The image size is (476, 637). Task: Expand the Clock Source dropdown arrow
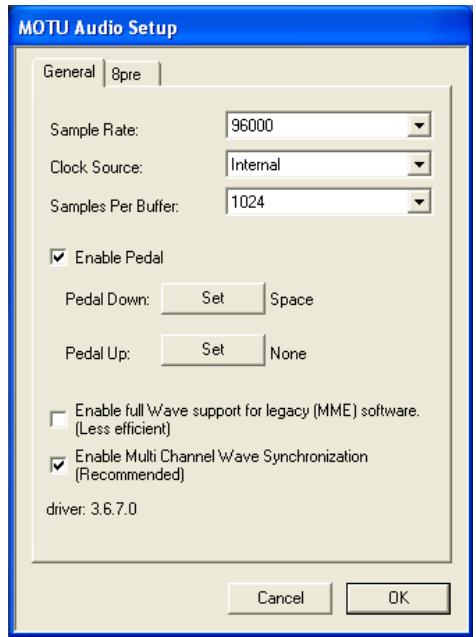(x=419, y=165)
